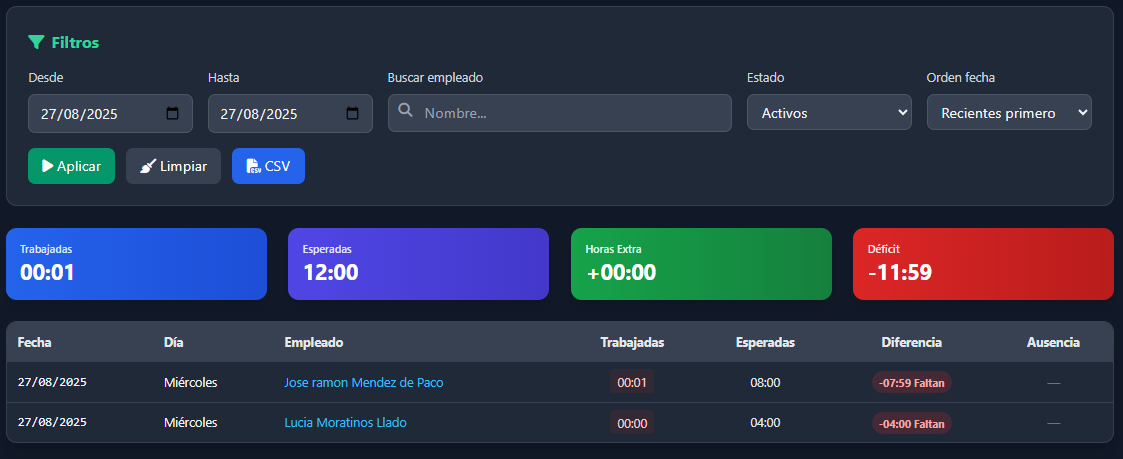The image size is (1123, 459).
Task: Click the play icon on Aplicar button
Action: pyautogui.click(x=47, y=166)
